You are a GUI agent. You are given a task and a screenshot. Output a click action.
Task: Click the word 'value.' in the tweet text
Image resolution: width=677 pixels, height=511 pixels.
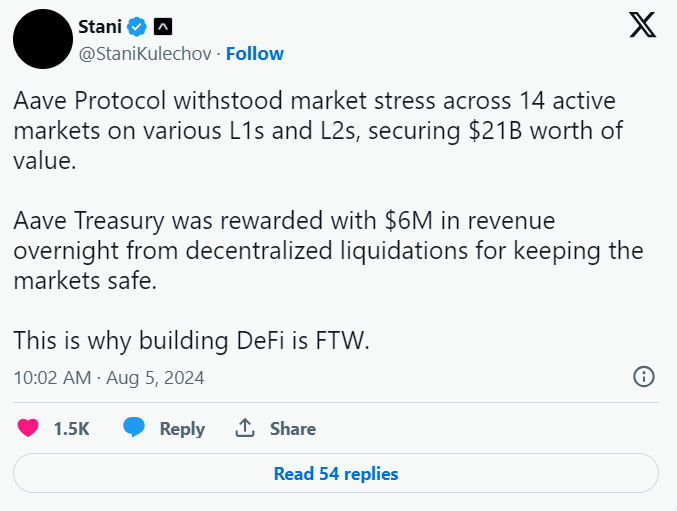45,161
